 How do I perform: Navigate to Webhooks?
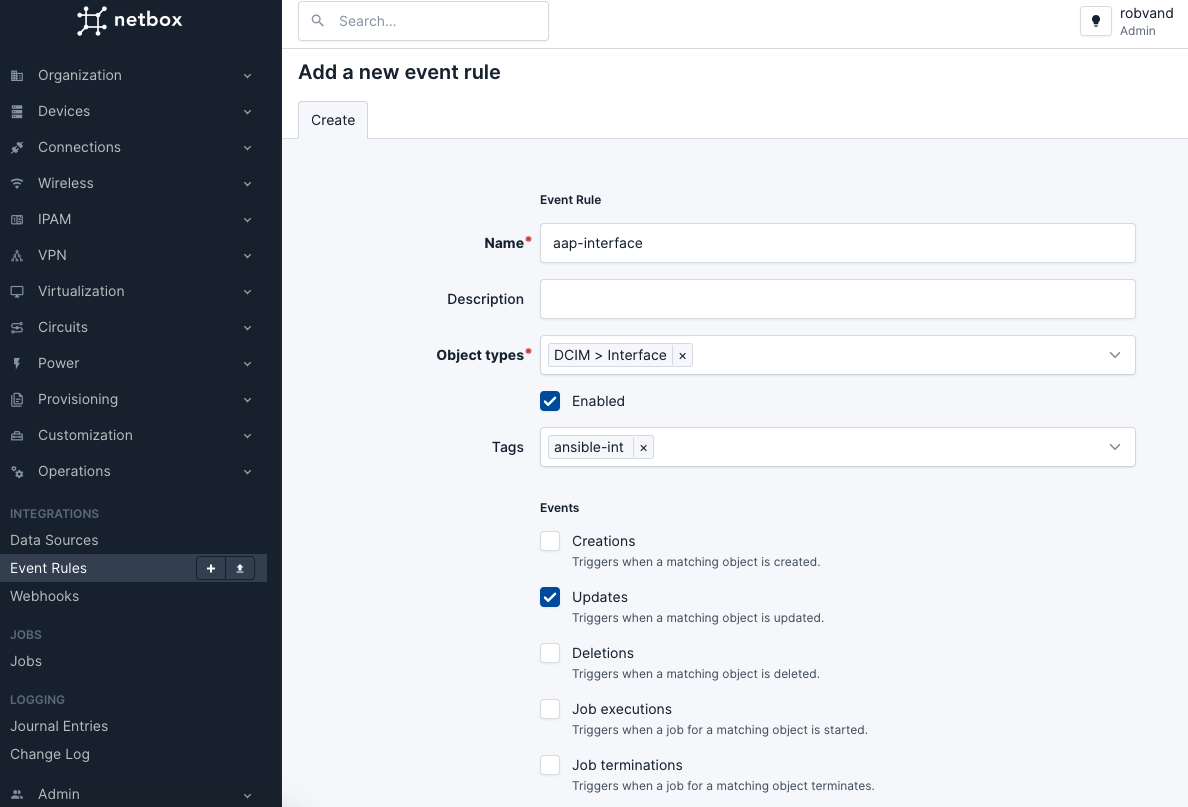(44, 596)
